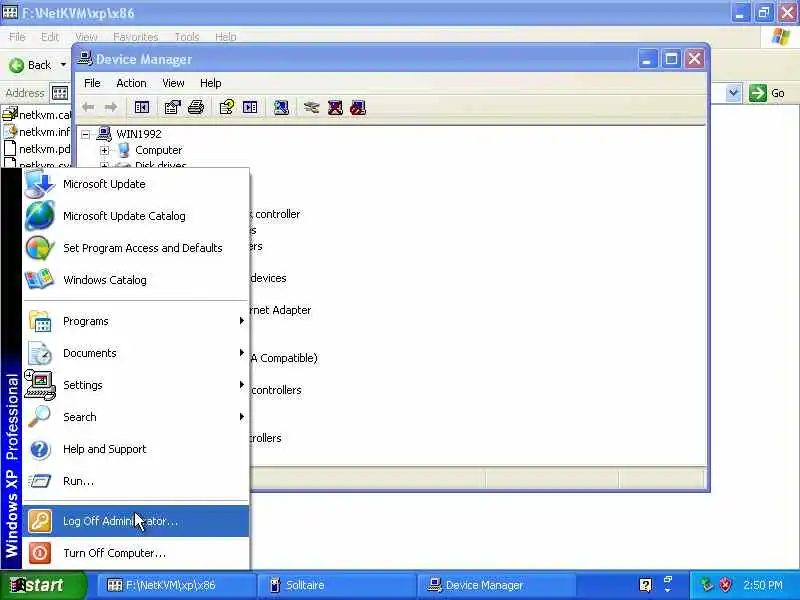Open the Device Manager View menu
This screenshot has width=800, height=600.
(173, 83)
